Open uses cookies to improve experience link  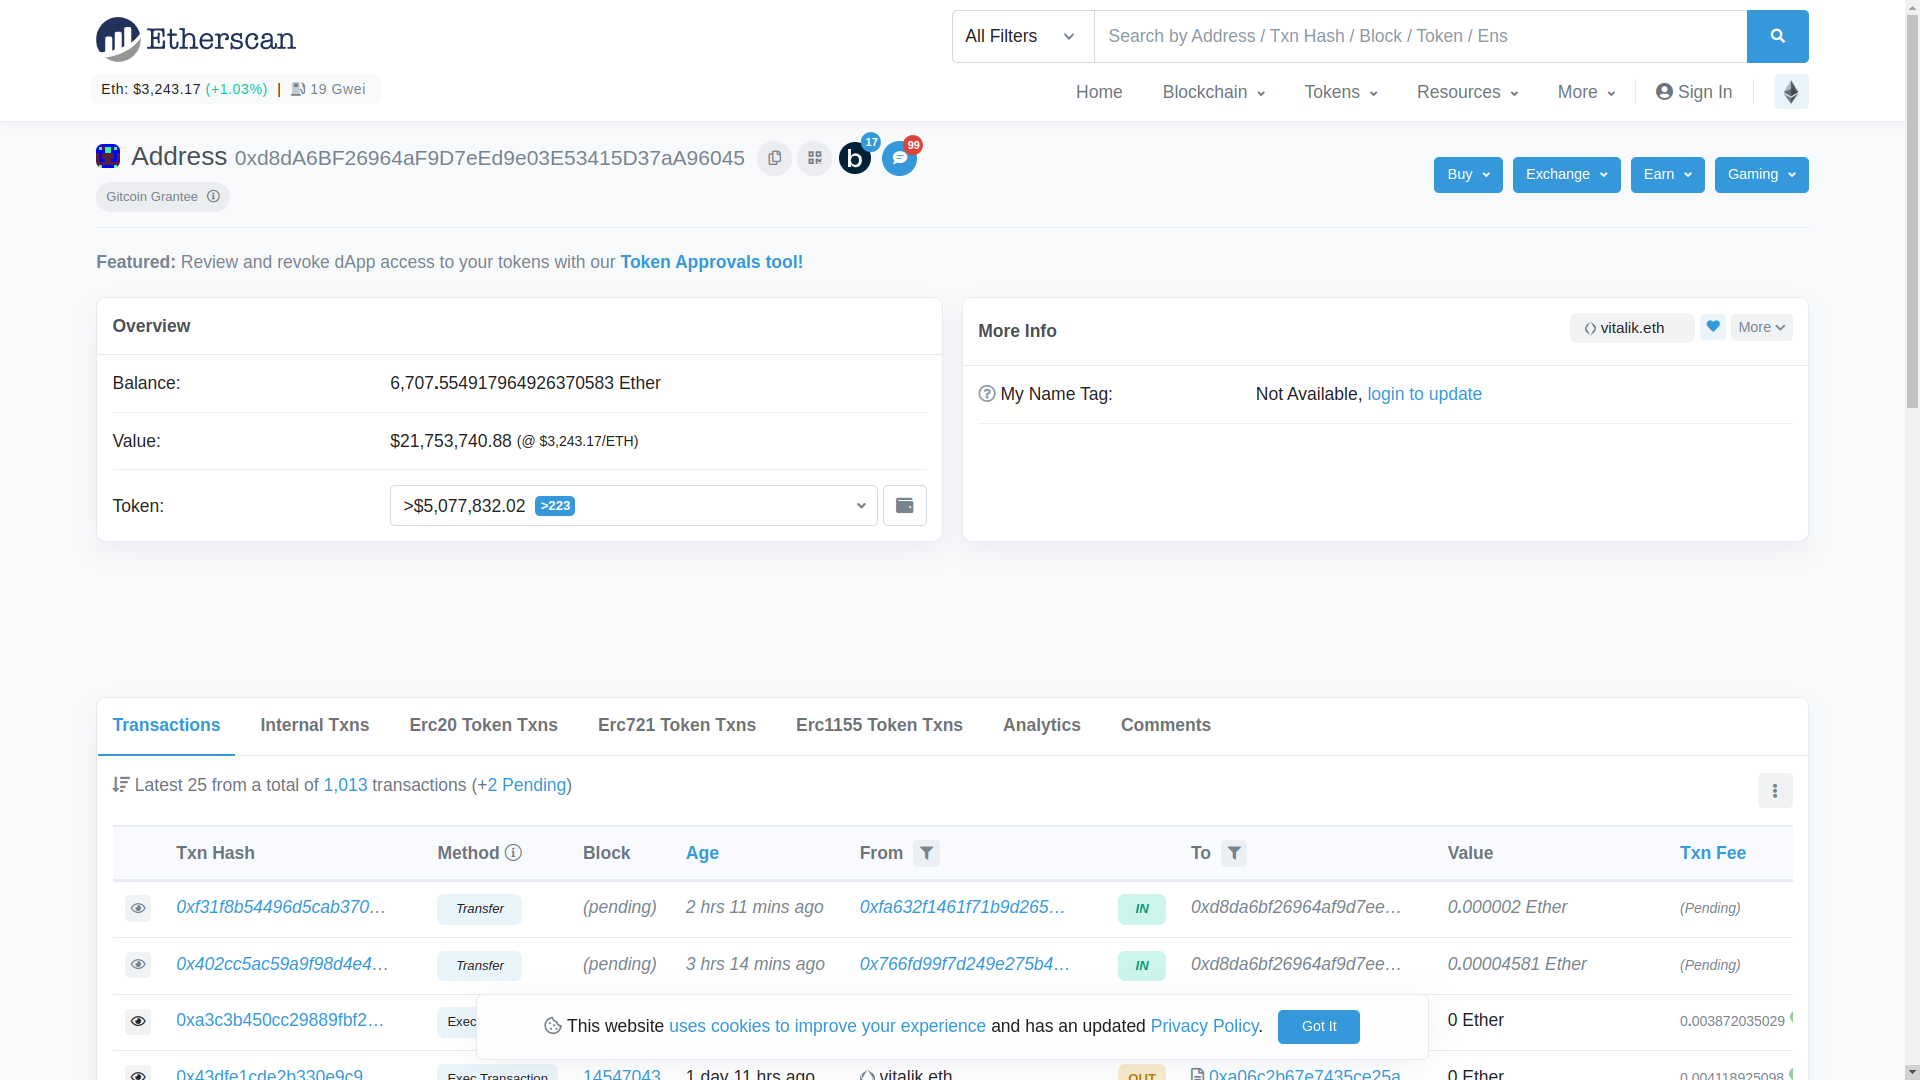tap(827, 1026)
